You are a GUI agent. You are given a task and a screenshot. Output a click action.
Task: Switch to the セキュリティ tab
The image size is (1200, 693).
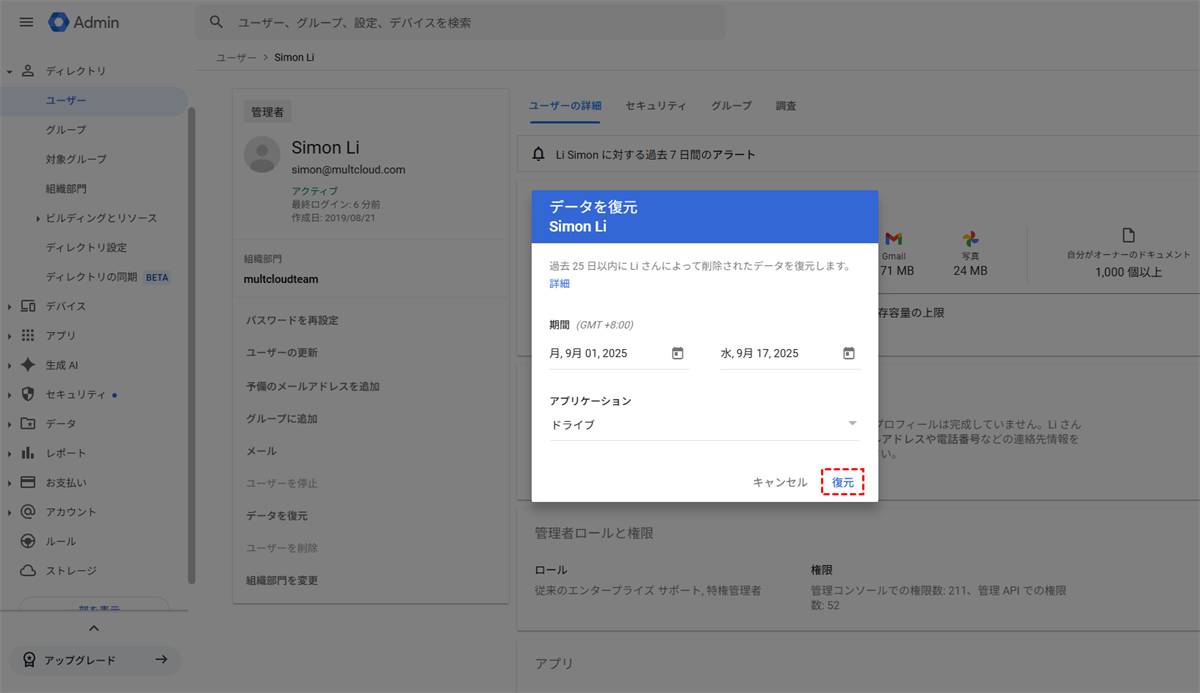(x=656, y=105)
